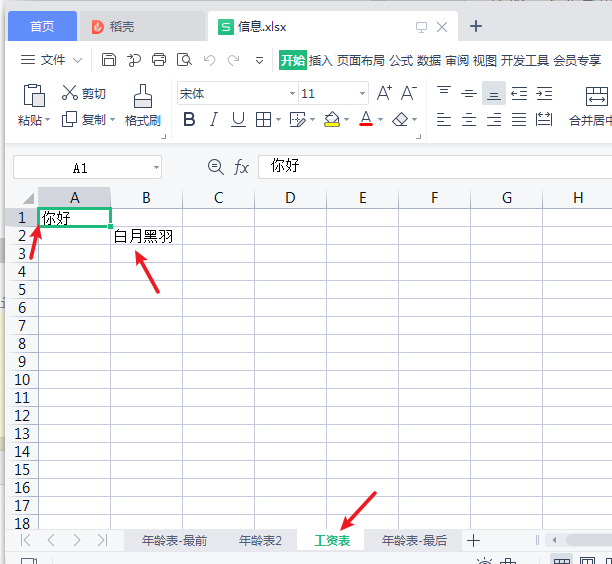Select cell B2 containing 白月黑羽
This screenshot has height=564, width=612.
pos(146,236)
